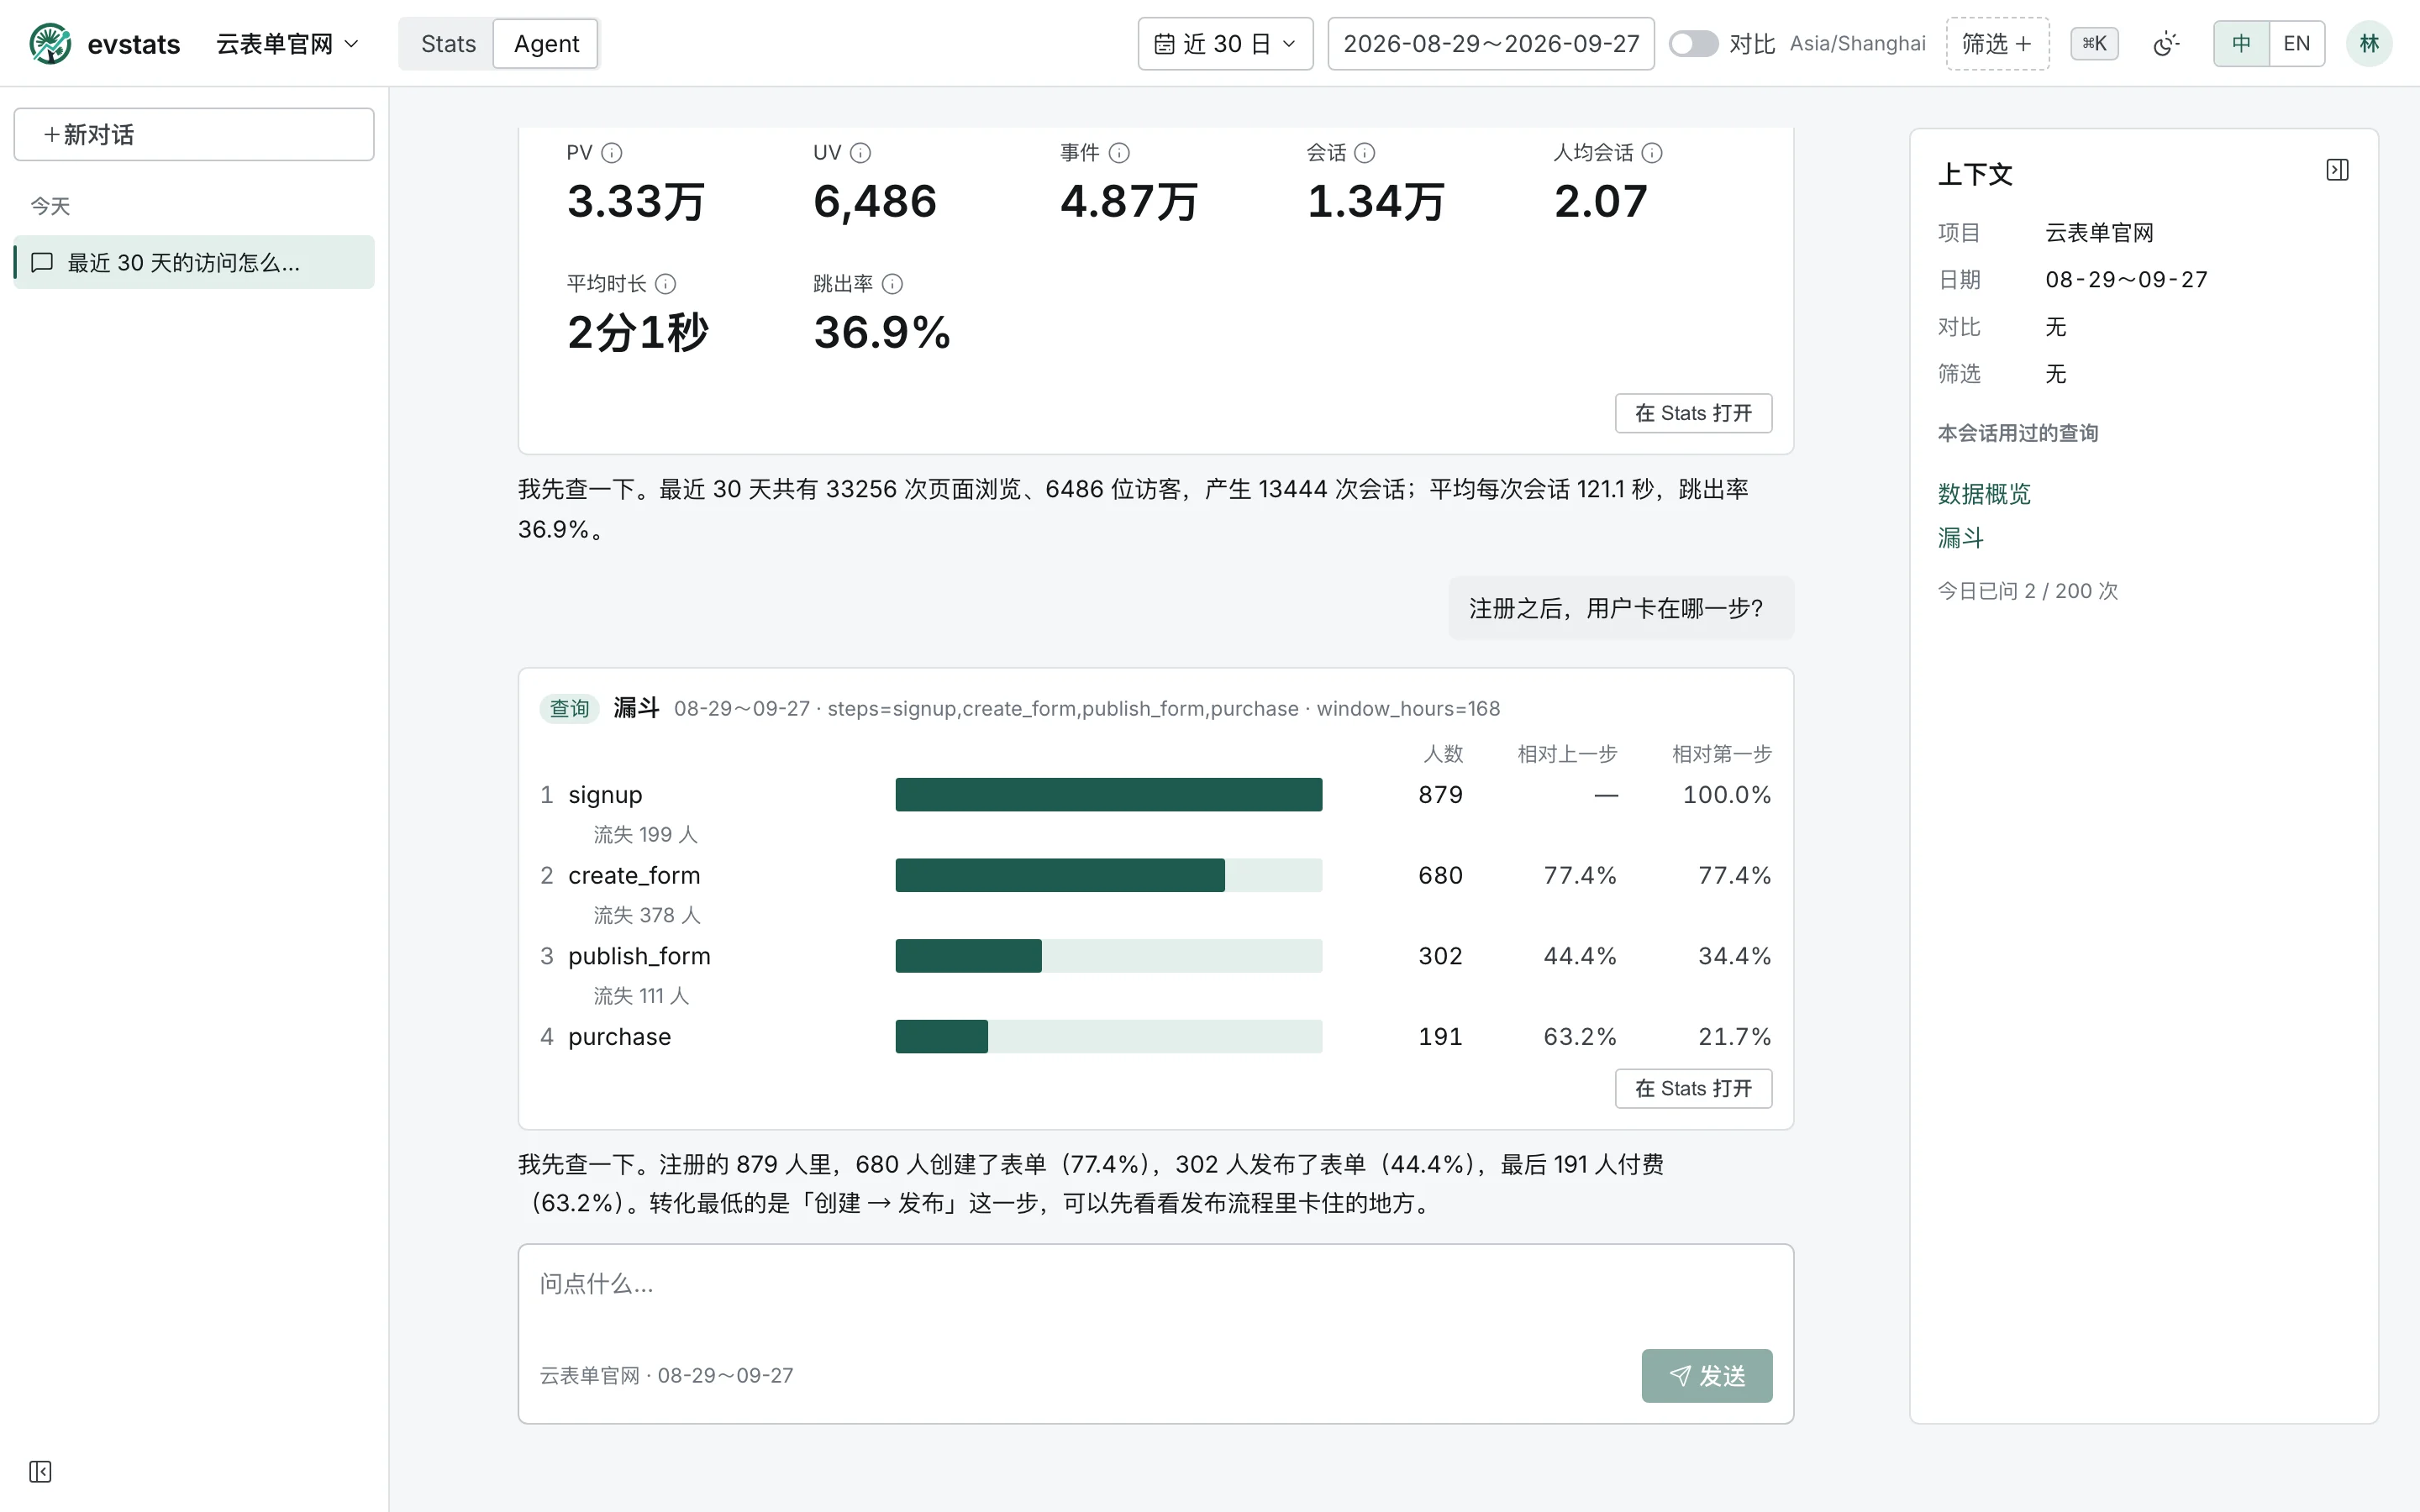The image size is (2420, 1512).
Task: Add a filter with 筛选 + button
Action: (1997, 44)
